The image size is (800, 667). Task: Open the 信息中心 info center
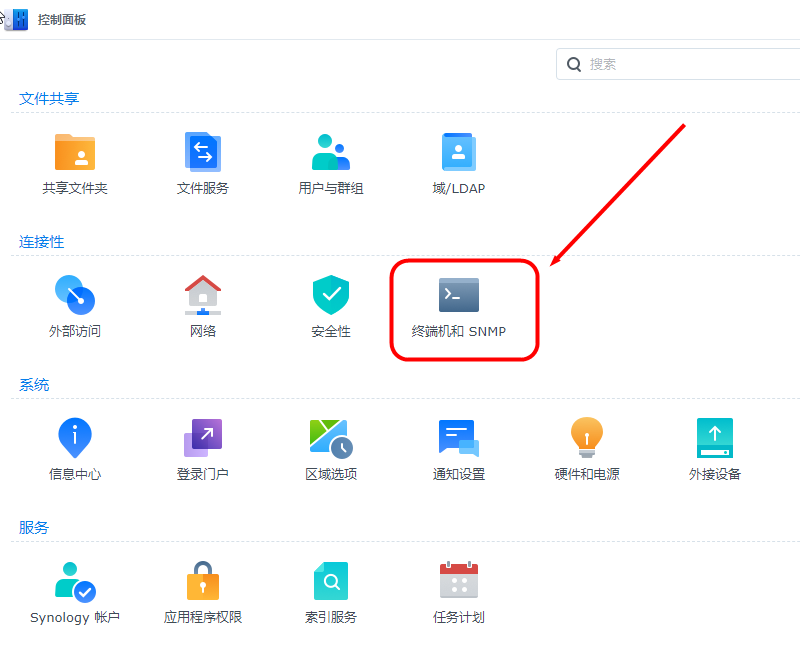tap(75, 439)
